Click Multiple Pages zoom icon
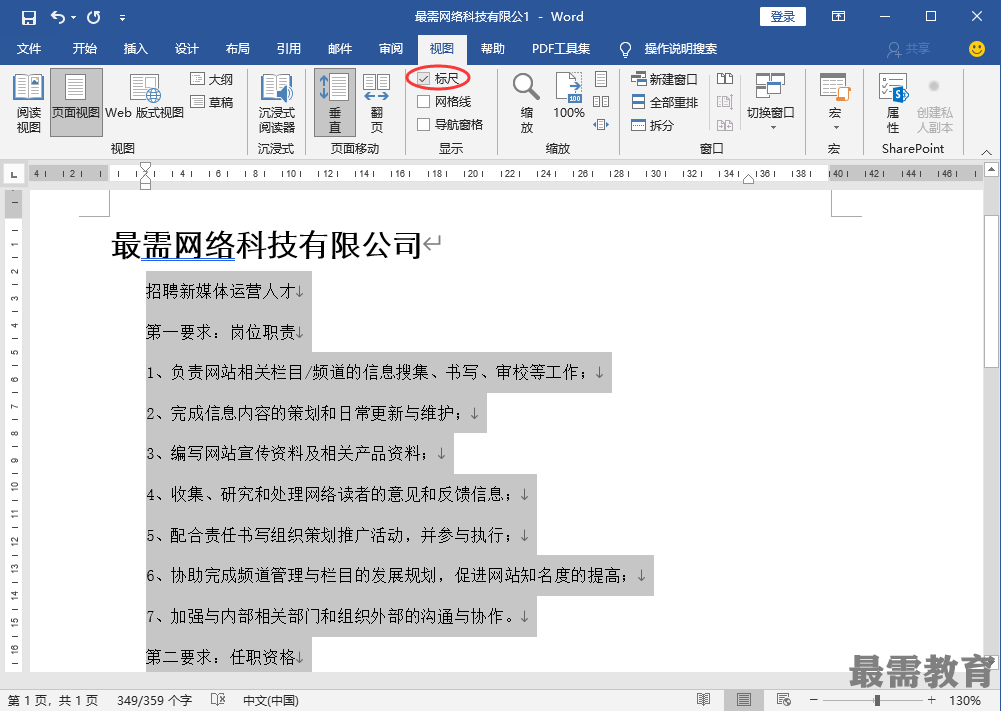This screenshot has width=1001, height=711. pyautogui.click(x=601, y=102)
